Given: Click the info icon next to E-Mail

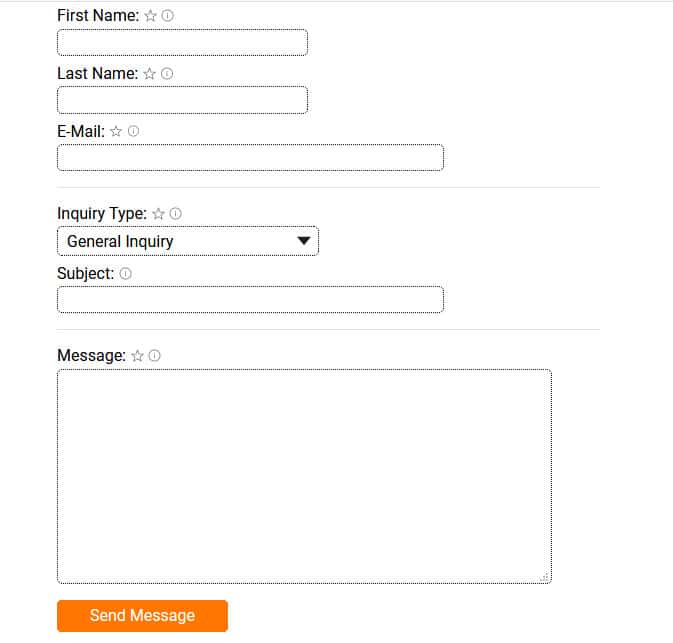Looking at the screenshot, I should [x=133, y=131].
